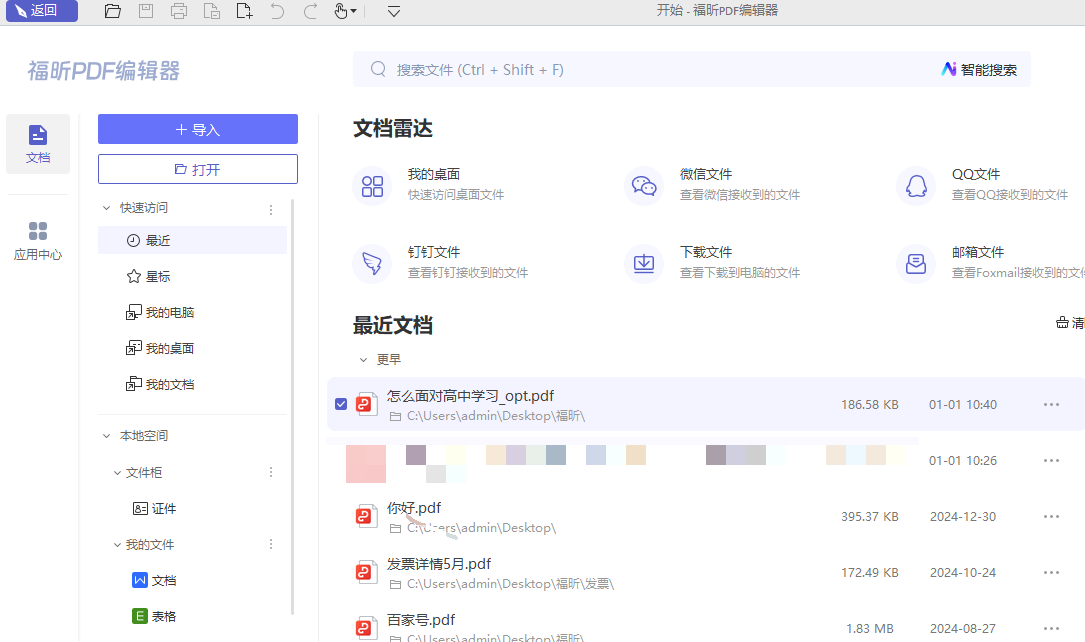This screenshot has height=642, width=1085.
Task: Open more options for 发票详情5月.pdf
Action: pyautogui.click(x=1051, y=573)
